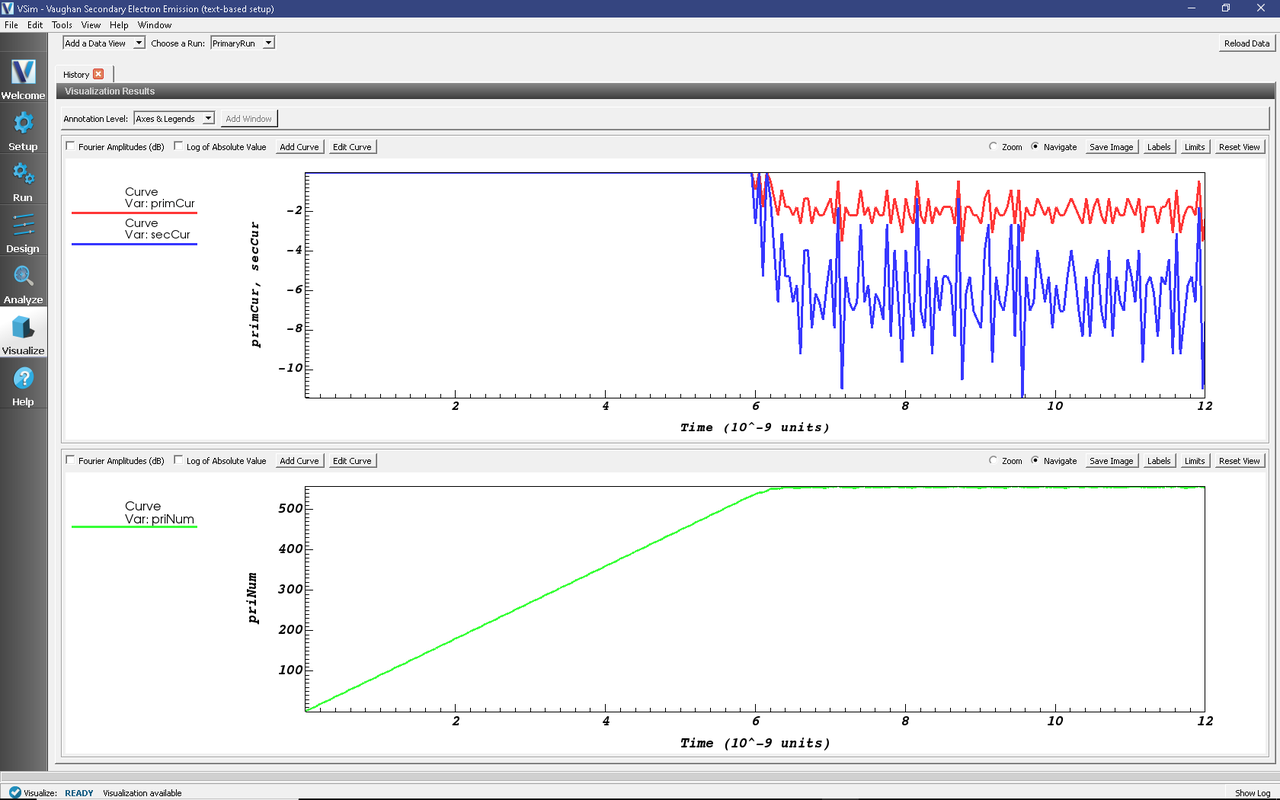Open the Welcome sidebar panel
Screen dimensions: 1280x800
23,79
